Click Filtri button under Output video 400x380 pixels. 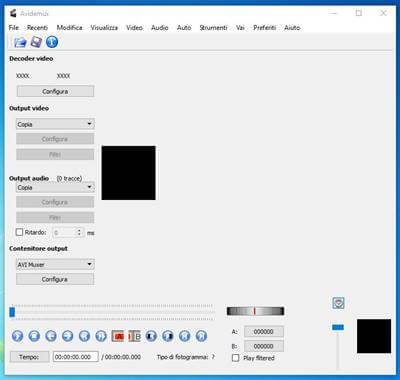(x=55, y=155)
